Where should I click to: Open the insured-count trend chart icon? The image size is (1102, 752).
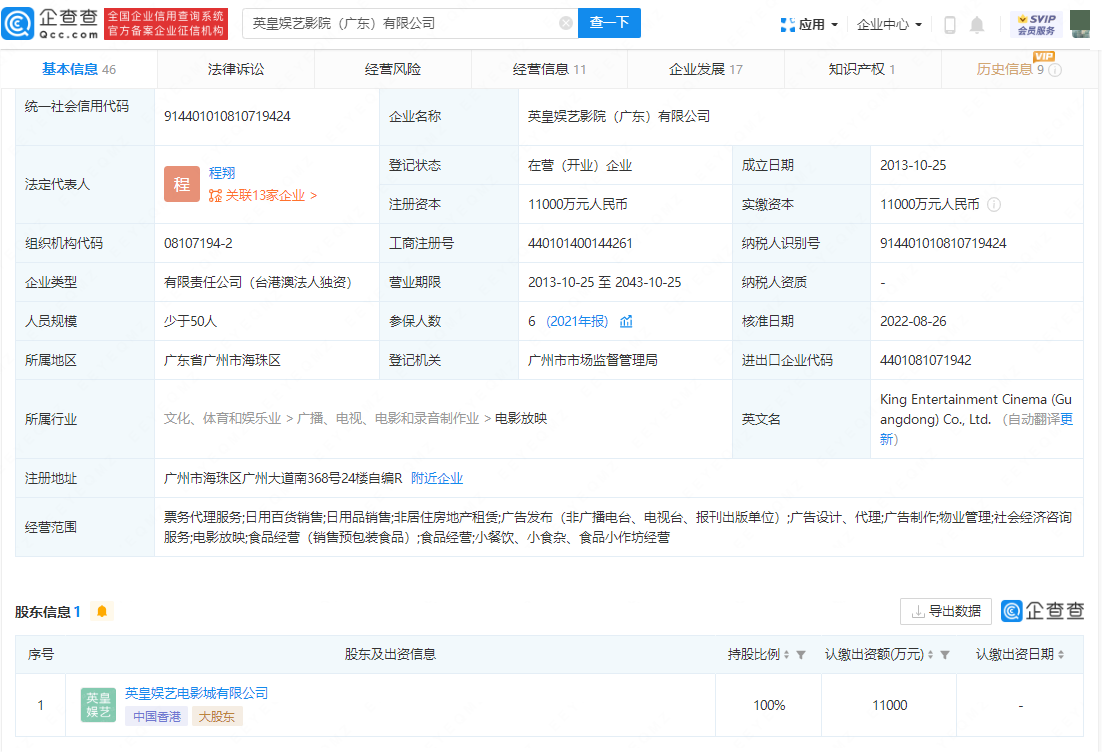[626, 321]
